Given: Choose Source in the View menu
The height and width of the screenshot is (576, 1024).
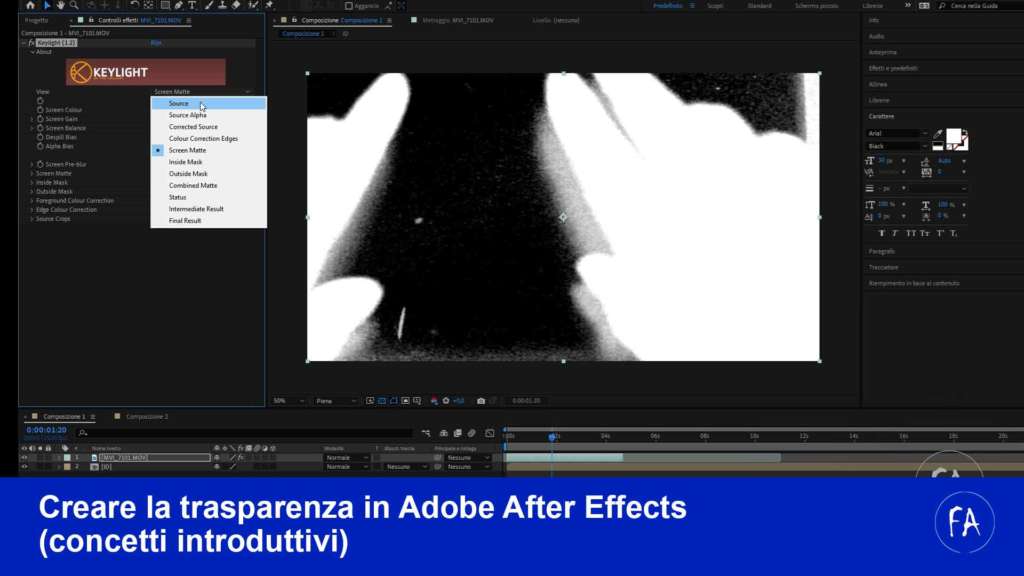Looking at the screenshot, I should (208, 103).
